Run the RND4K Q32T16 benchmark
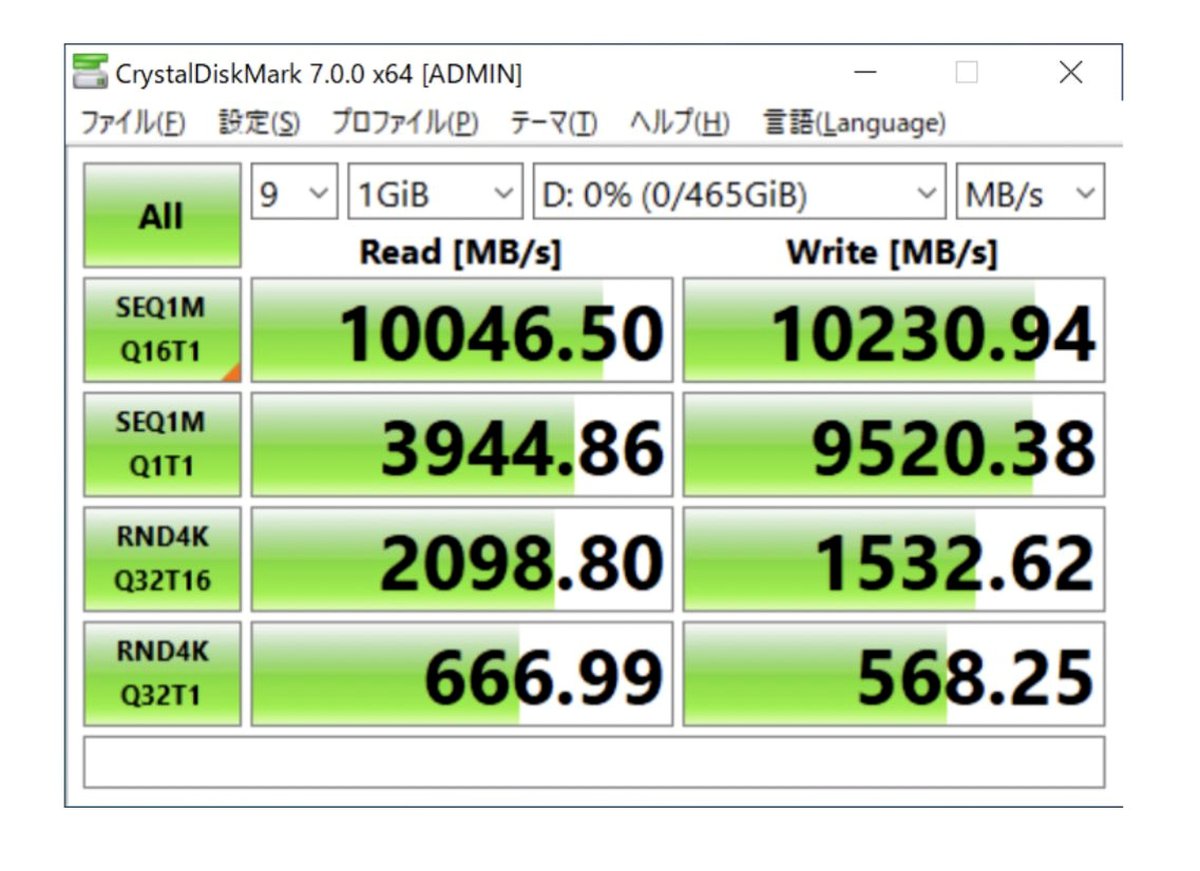This screenshot has width=1200, height=871. [x=162, y=559]
